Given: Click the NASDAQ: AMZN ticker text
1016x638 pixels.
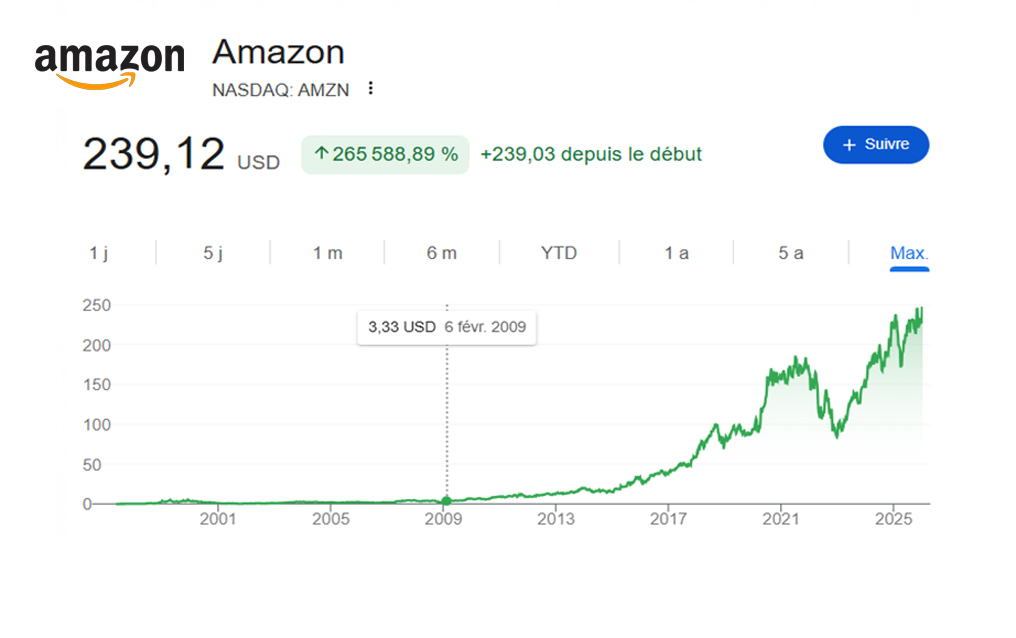Looking at the screenshot, I should point(280,89).
